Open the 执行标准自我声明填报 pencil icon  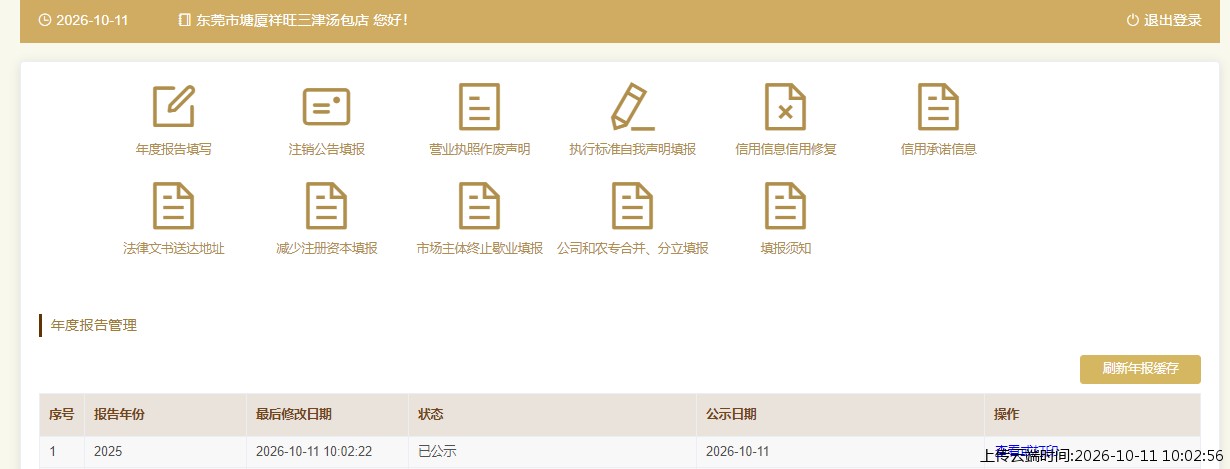coord(632,106)
